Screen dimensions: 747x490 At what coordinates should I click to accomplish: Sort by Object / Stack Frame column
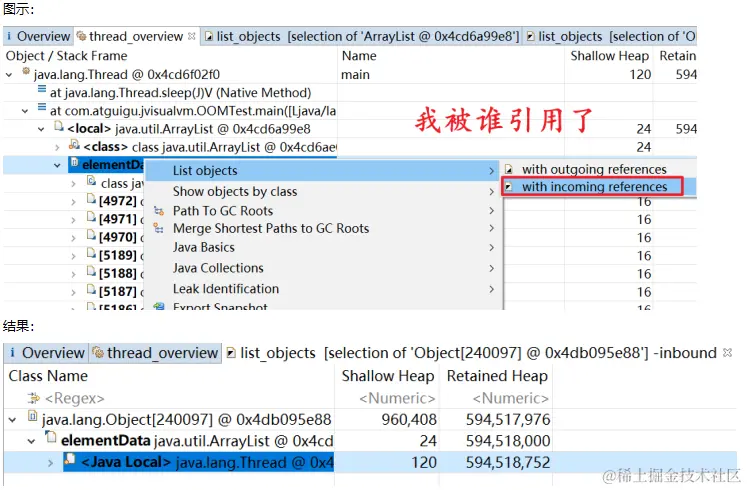coord(67,56)
